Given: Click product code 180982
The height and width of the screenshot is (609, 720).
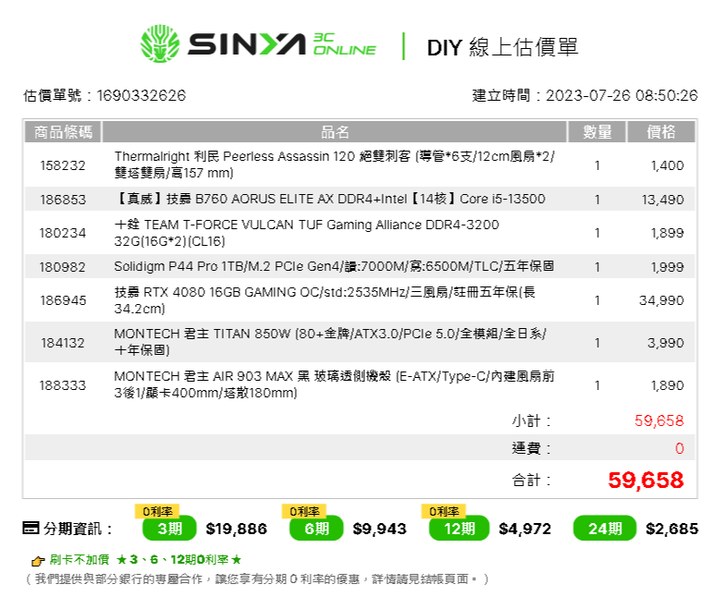Looking at the screenshot, I should pyautogui.click(x=62, y=267).
